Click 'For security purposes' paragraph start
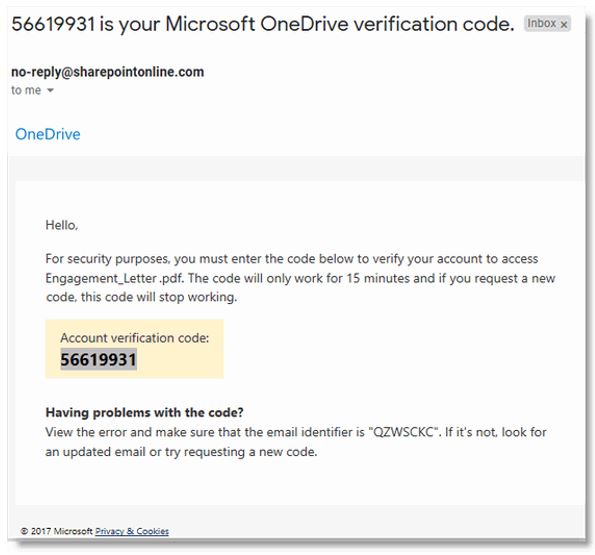This screenshot has width=595, height=555. click(x=107, y=259)
